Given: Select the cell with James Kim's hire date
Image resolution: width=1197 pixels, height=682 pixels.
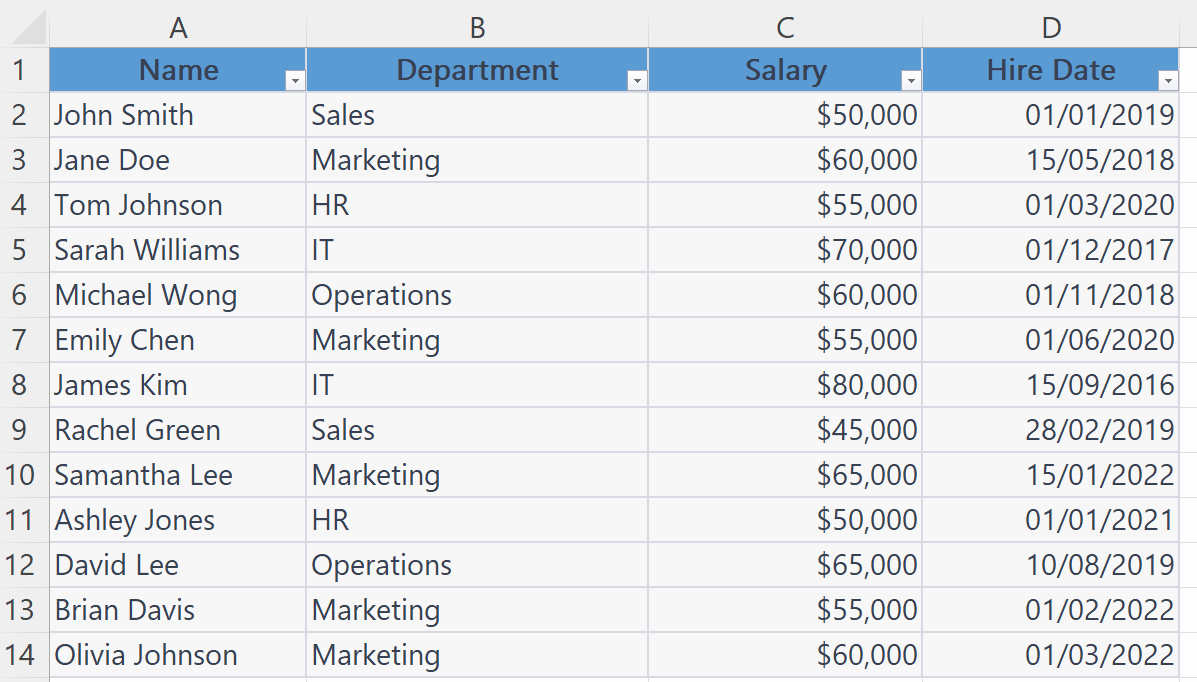Looking at the screenshot, I should 1051,385.
